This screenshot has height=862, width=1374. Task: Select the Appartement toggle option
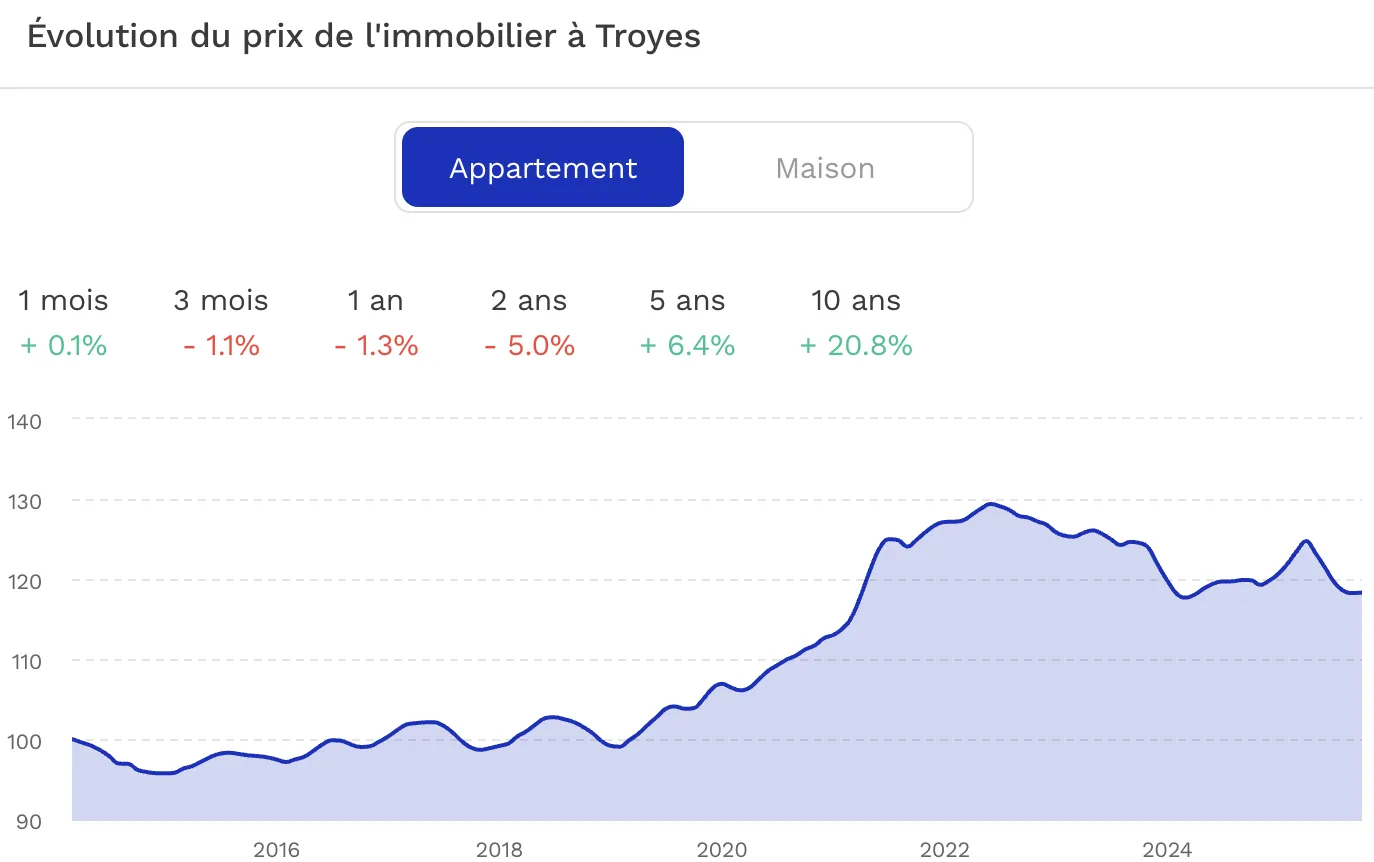point(542,168)
